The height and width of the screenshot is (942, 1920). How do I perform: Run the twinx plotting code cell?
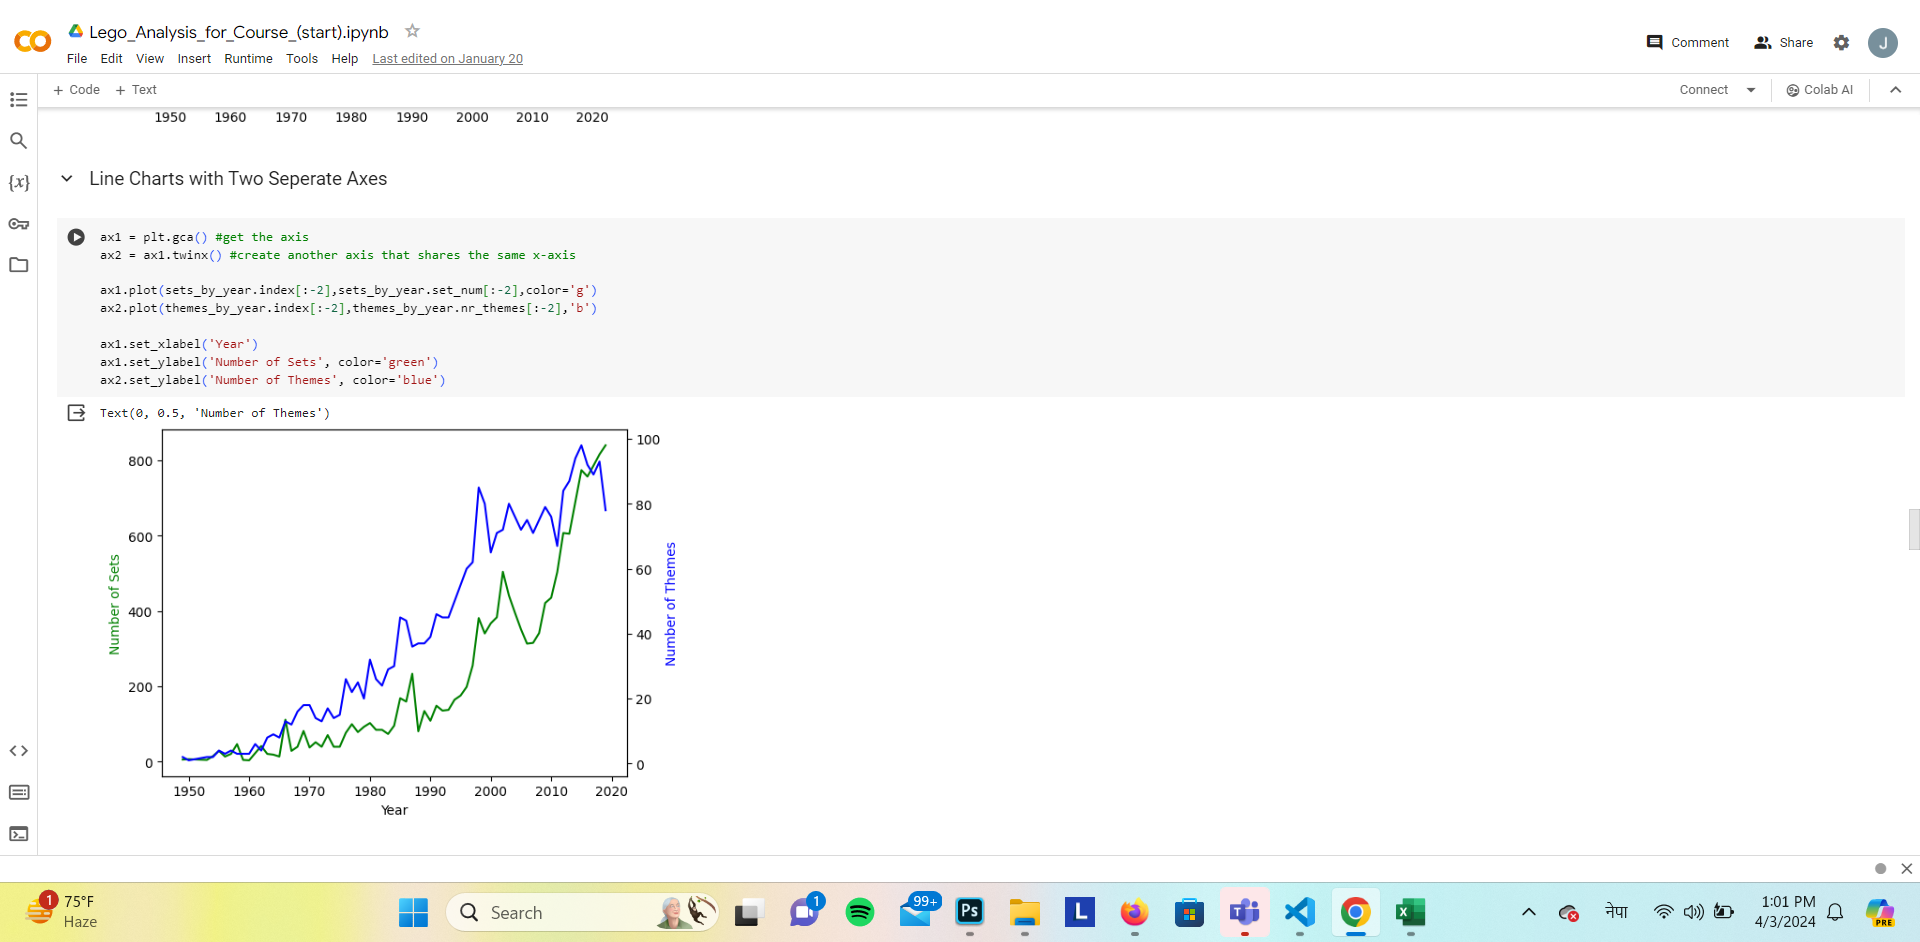[76, 237]
